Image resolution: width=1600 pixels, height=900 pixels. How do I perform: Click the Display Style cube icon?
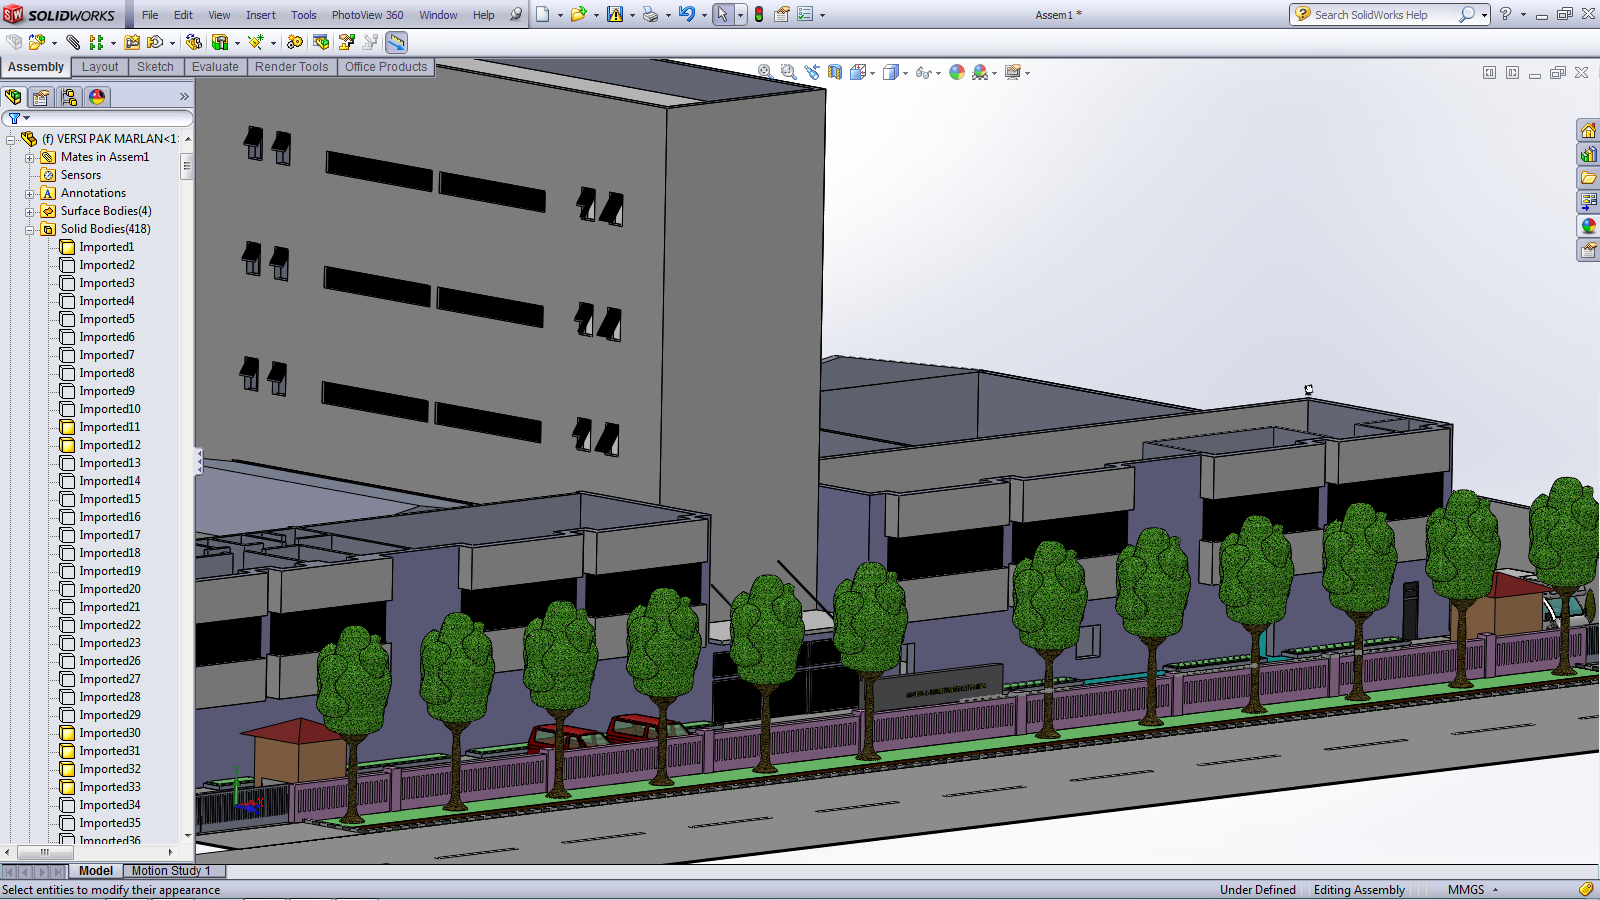click(x=891, y=72)
